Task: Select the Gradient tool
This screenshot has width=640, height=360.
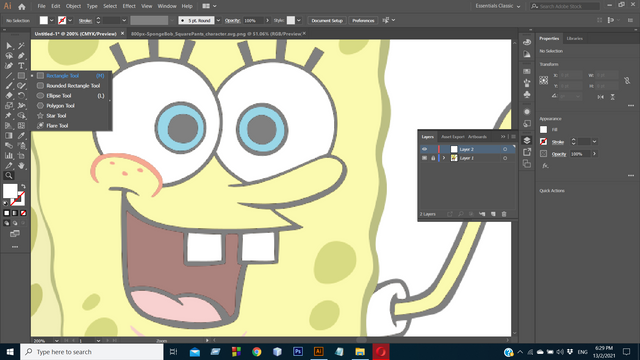Action: [x=9, y=136]
